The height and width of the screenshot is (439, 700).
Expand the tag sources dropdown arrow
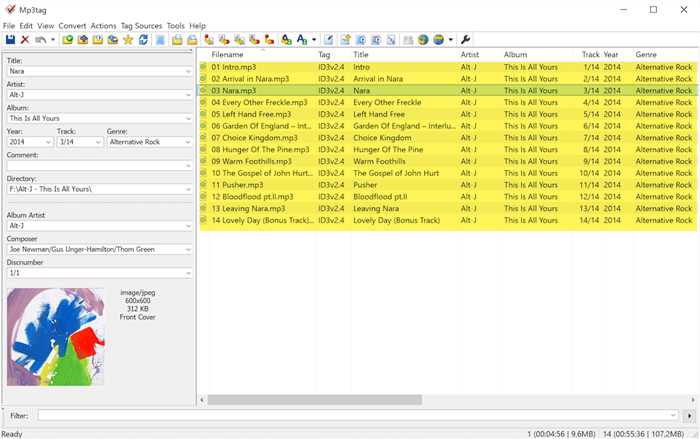tap(450, 40)
